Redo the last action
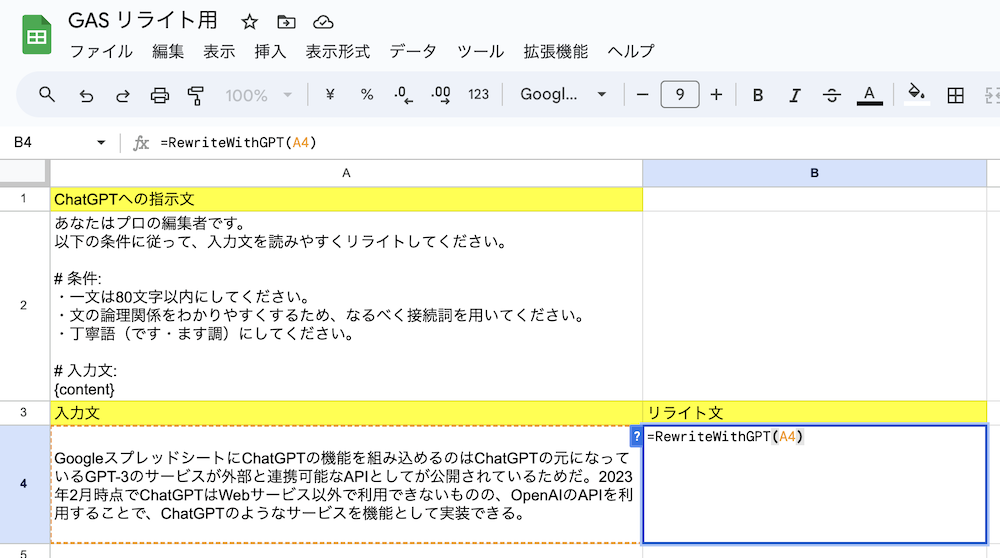Image resolution: width=1000 pixels, height=558 pixels. click(x=122, y=96)
